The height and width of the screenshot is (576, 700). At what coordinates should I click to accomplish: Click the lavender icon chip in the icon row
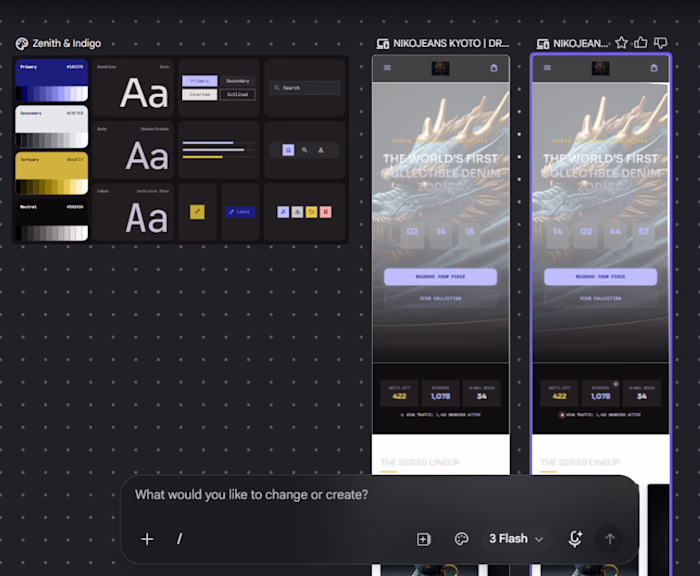coord(283,212)
